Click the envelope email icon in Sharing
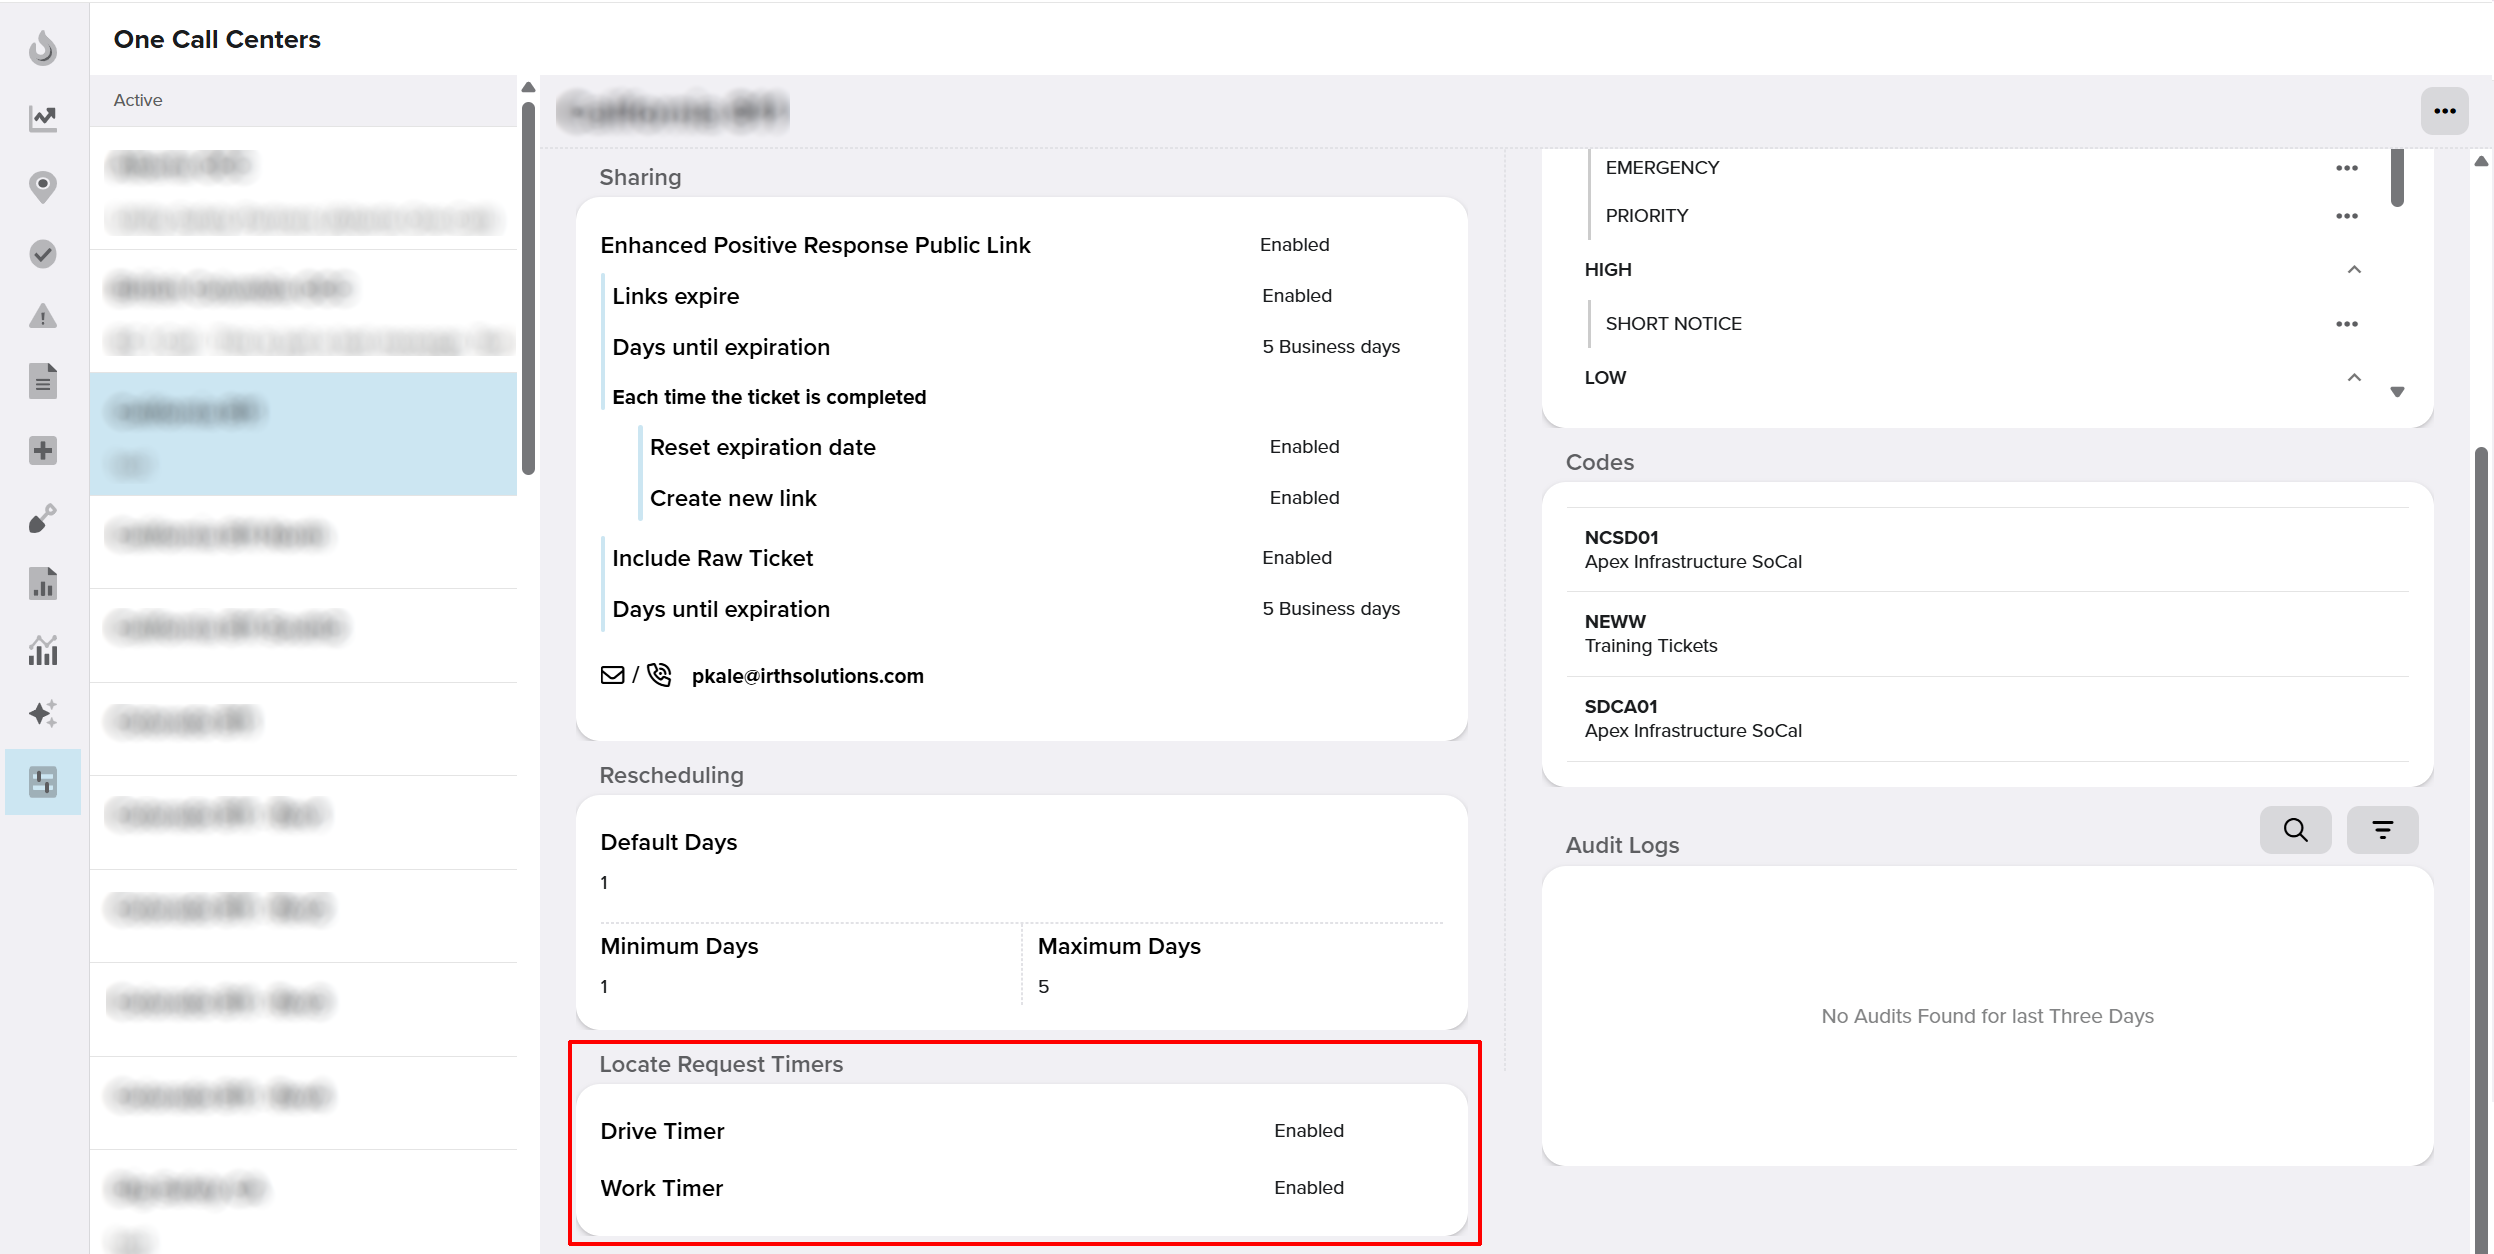This screenshot has width=2494, height=1254. (x=612, y=675)
